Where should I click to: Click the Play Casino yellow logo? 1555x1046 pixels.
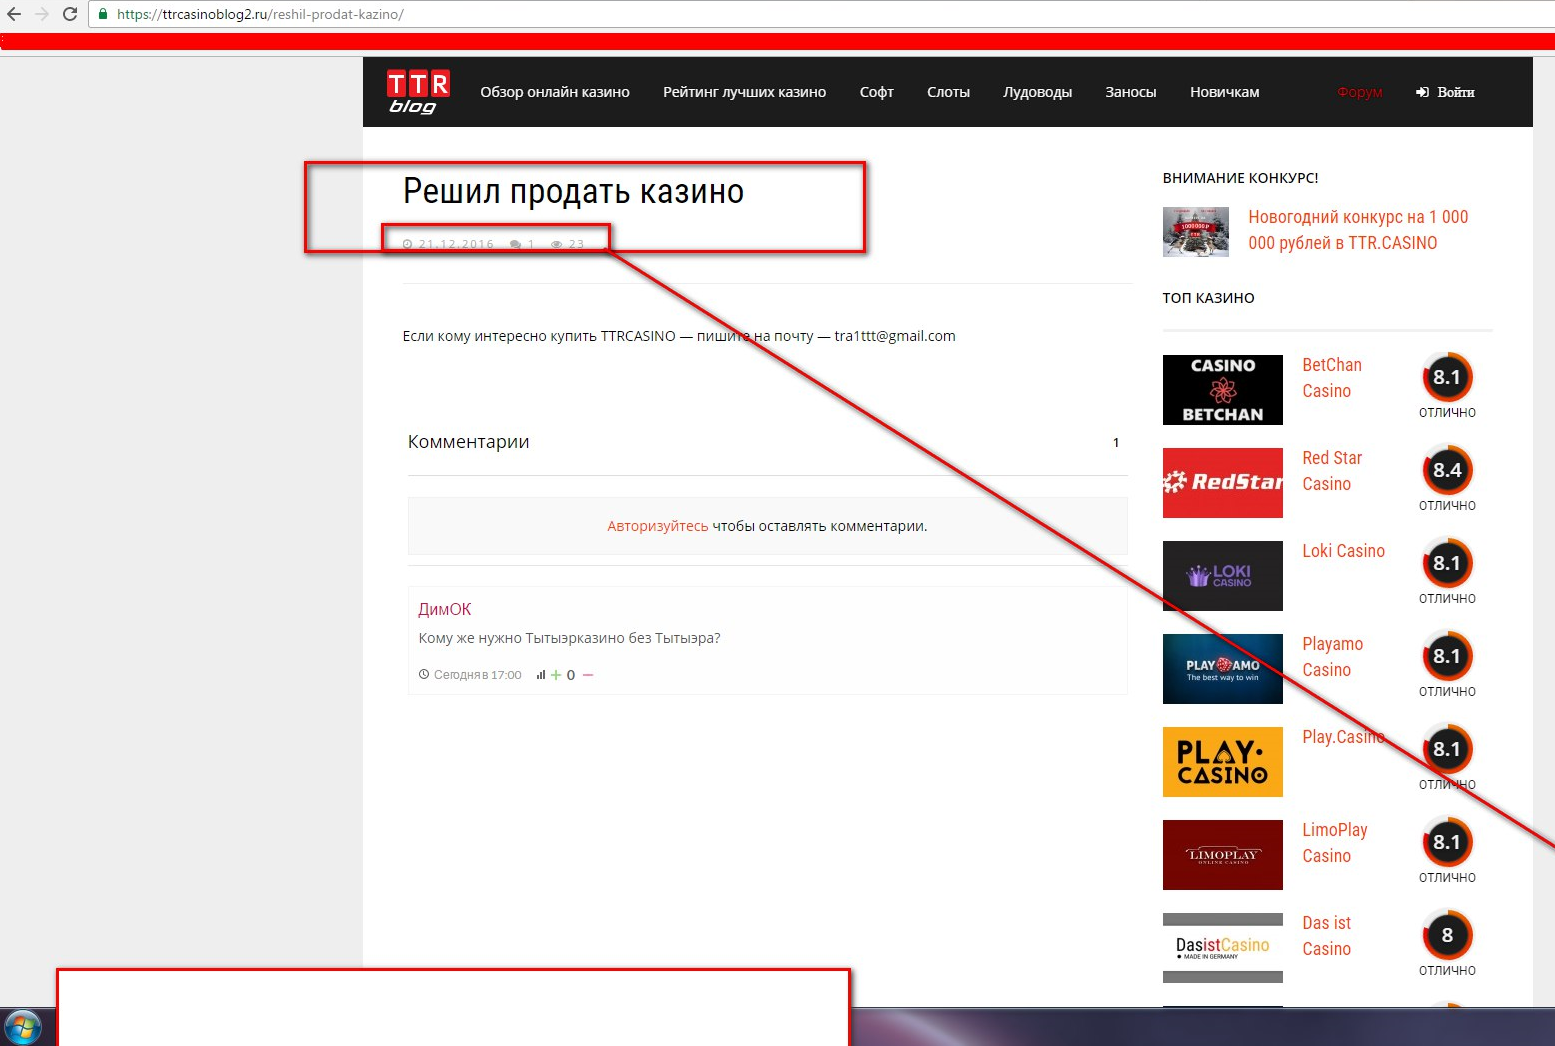pyautogui.click(x=1222, y=762)
